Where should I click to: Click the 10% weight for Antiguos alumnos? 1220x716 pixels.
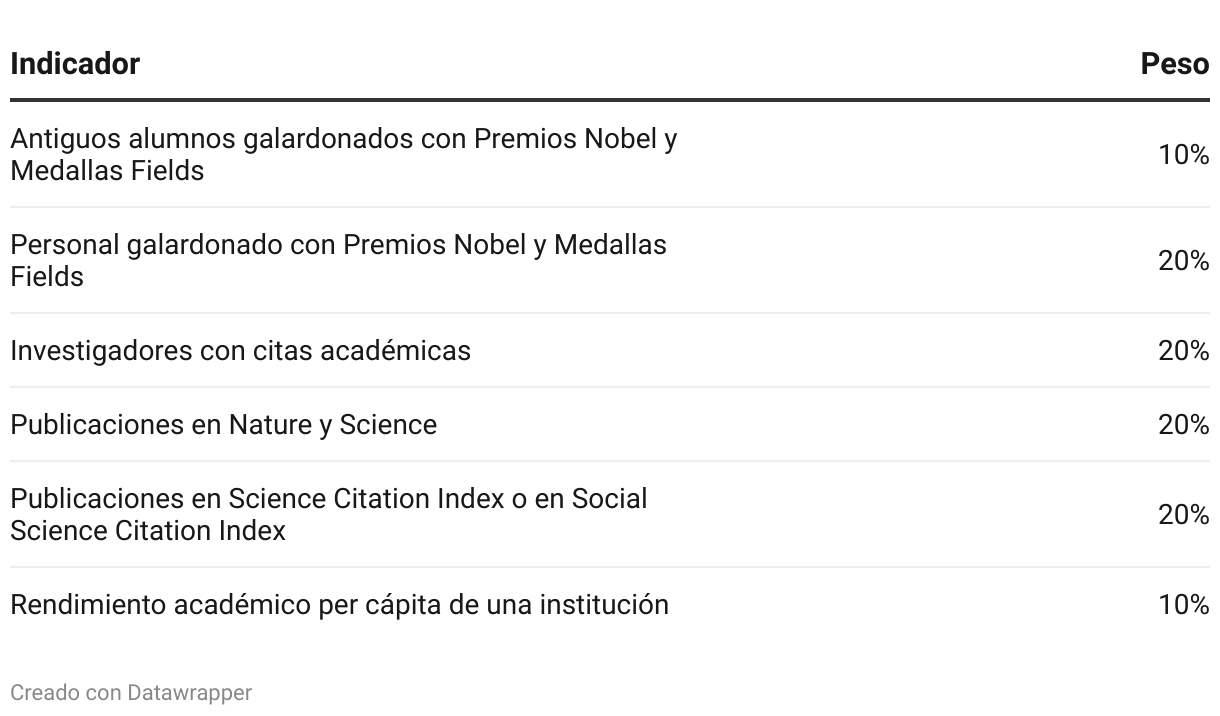1184,155
